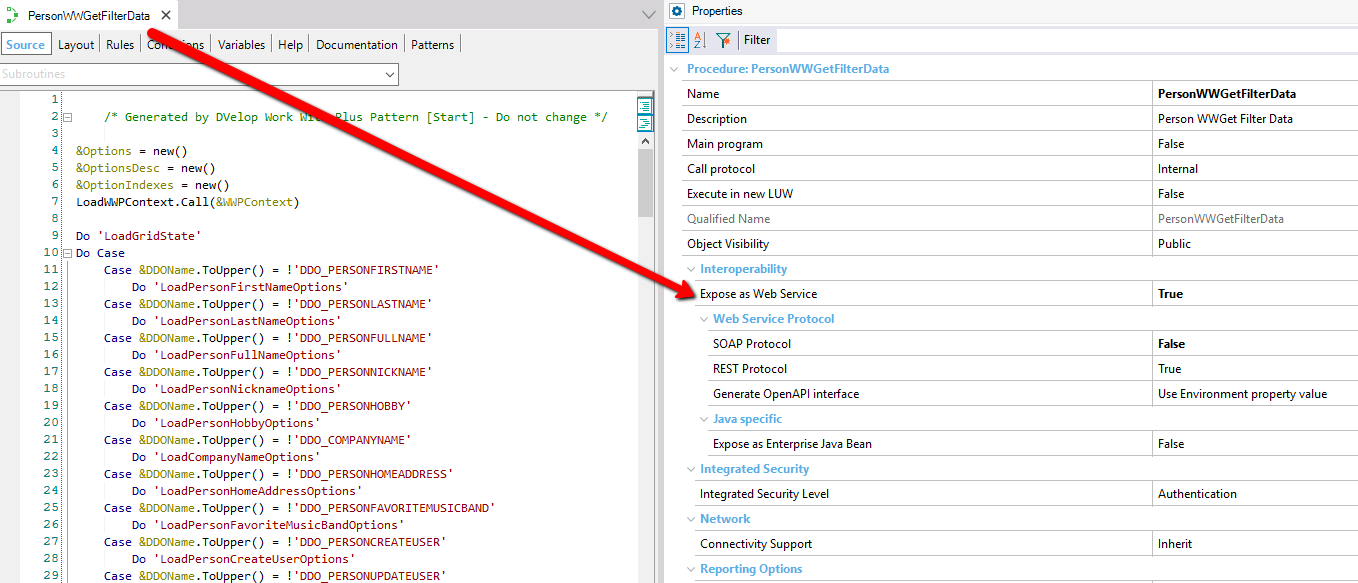Screen dimensions: 1358x583
Task: Edit the Description value 'Person WWGet Filter Data'
Action: 1255,119
